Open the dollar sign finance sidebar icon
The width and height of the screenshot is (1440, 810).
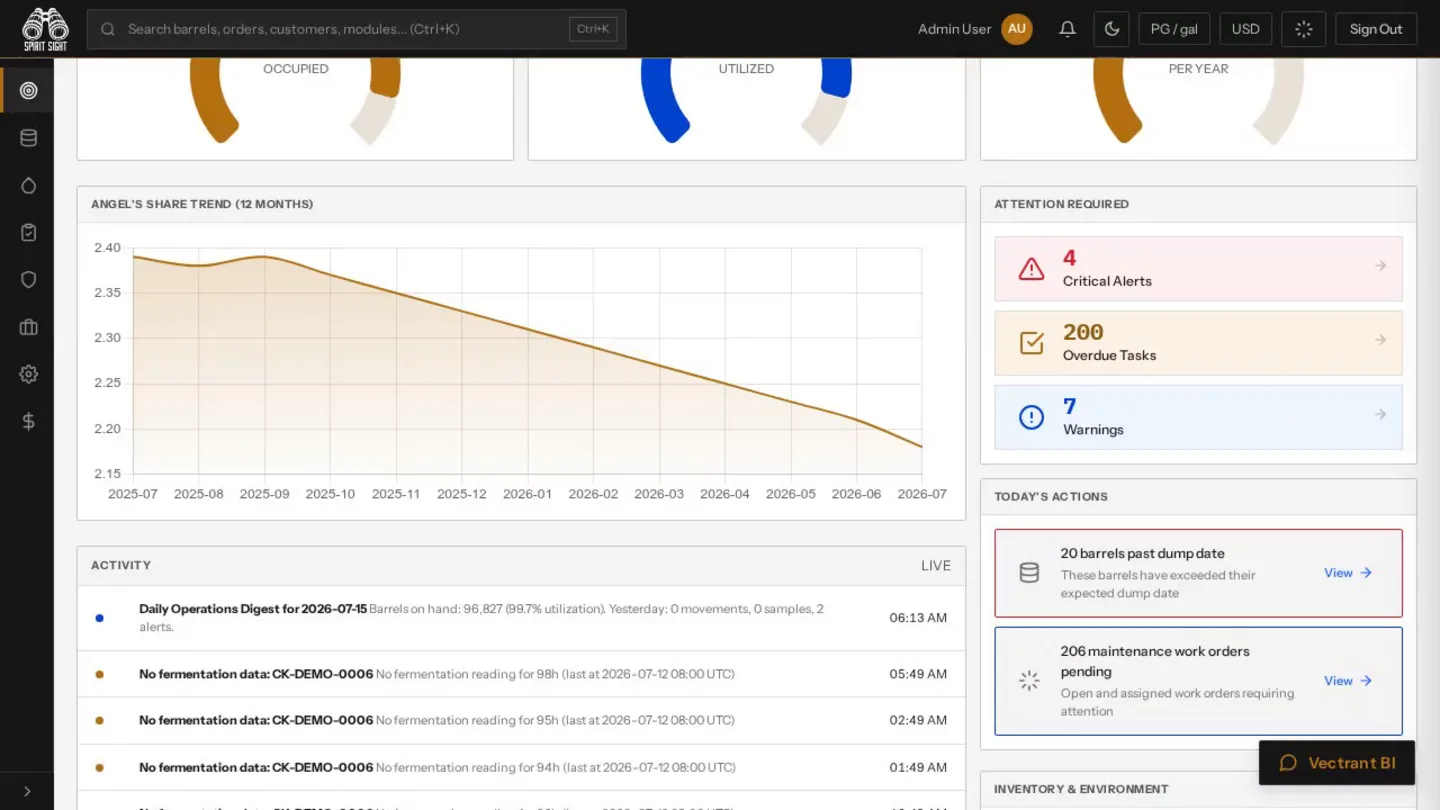point(28,421)
